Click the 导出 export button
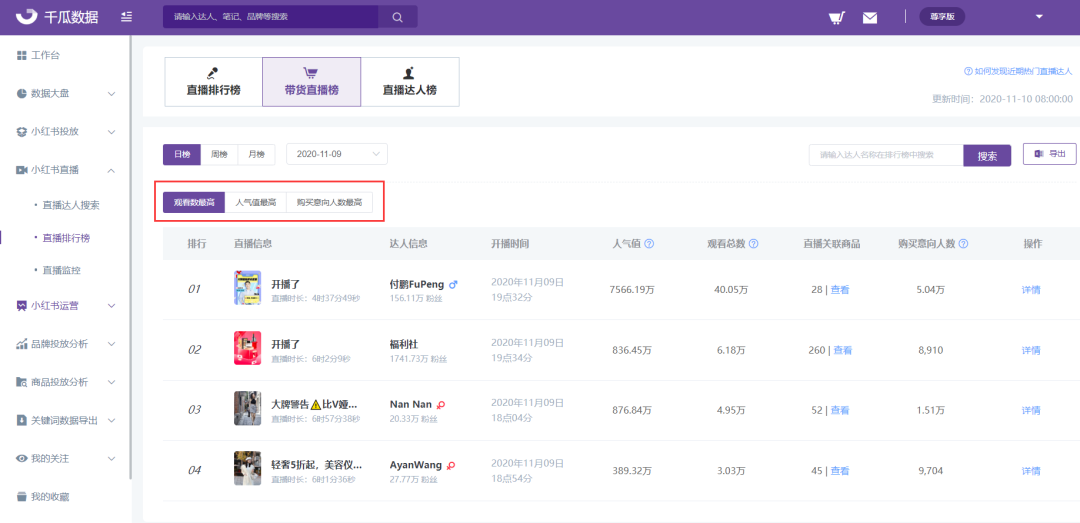 click(x=1049, y=154)
